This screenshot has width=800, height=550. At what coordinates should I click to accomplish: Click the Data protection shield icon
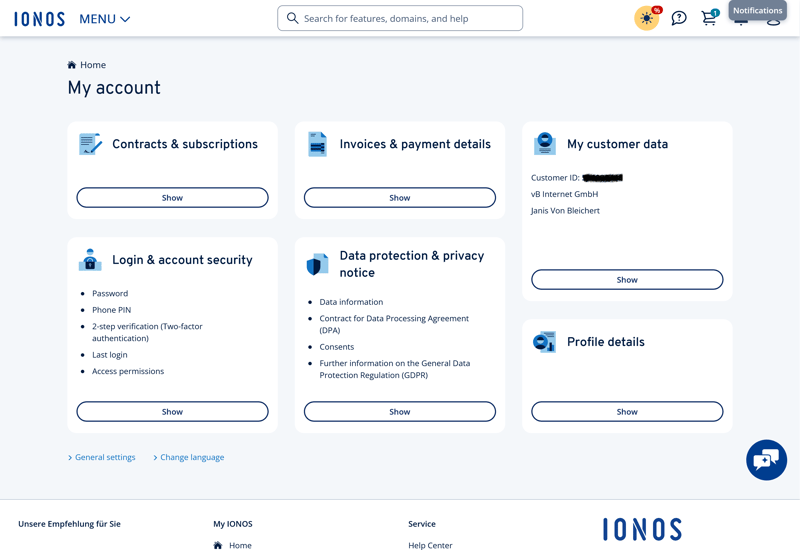click(x=317, y=264)
